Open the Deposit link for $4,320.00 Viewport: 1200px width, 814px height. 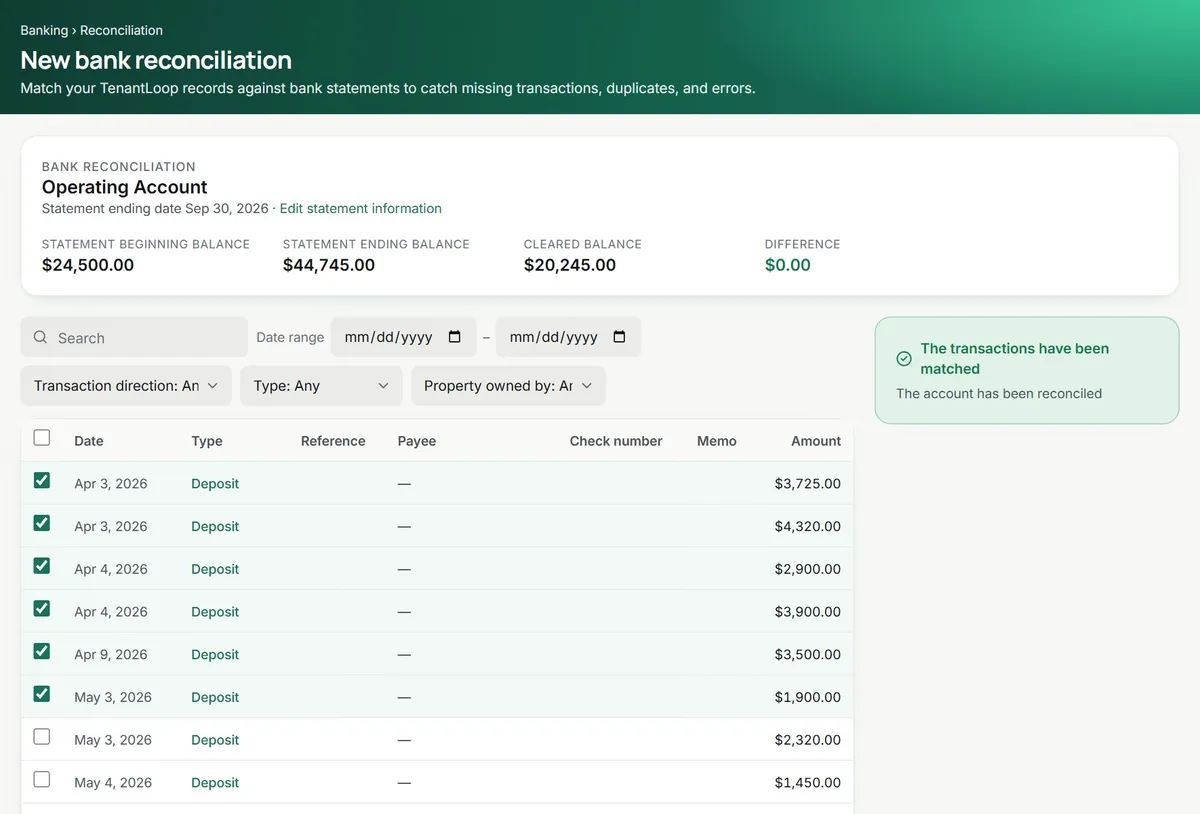(x=215, y=527)
